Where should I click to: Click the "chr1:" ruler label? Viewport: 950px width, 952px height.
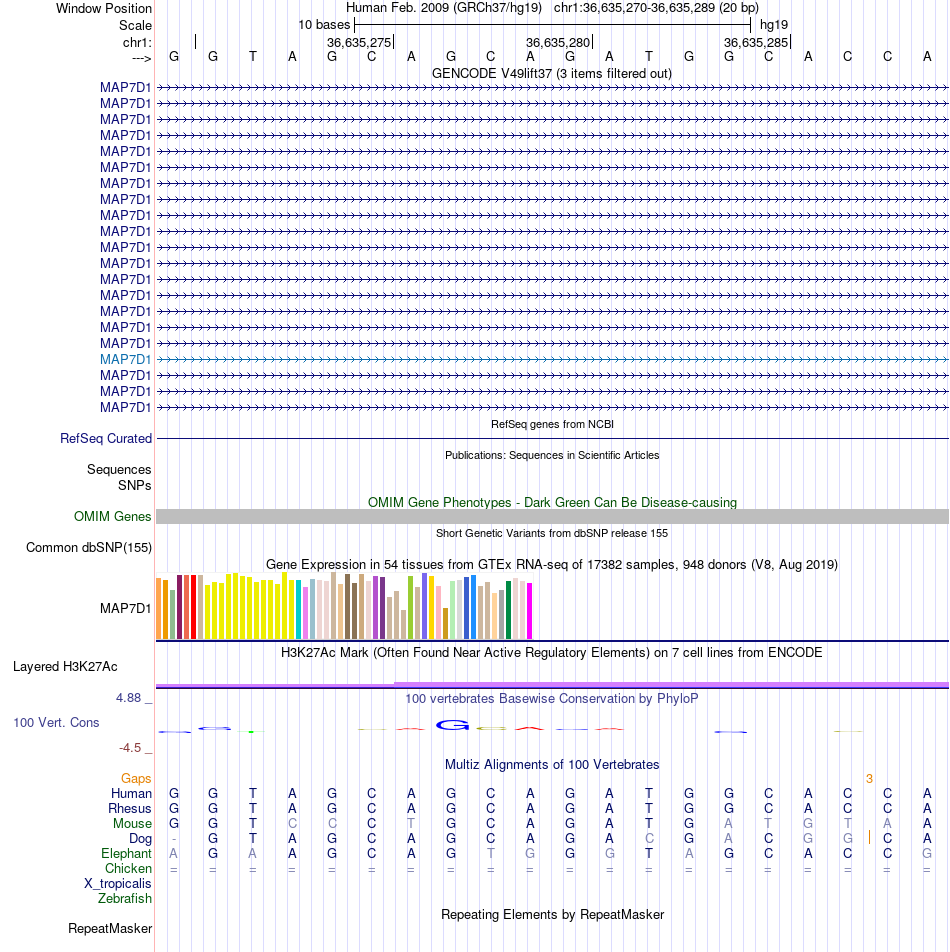137,42
